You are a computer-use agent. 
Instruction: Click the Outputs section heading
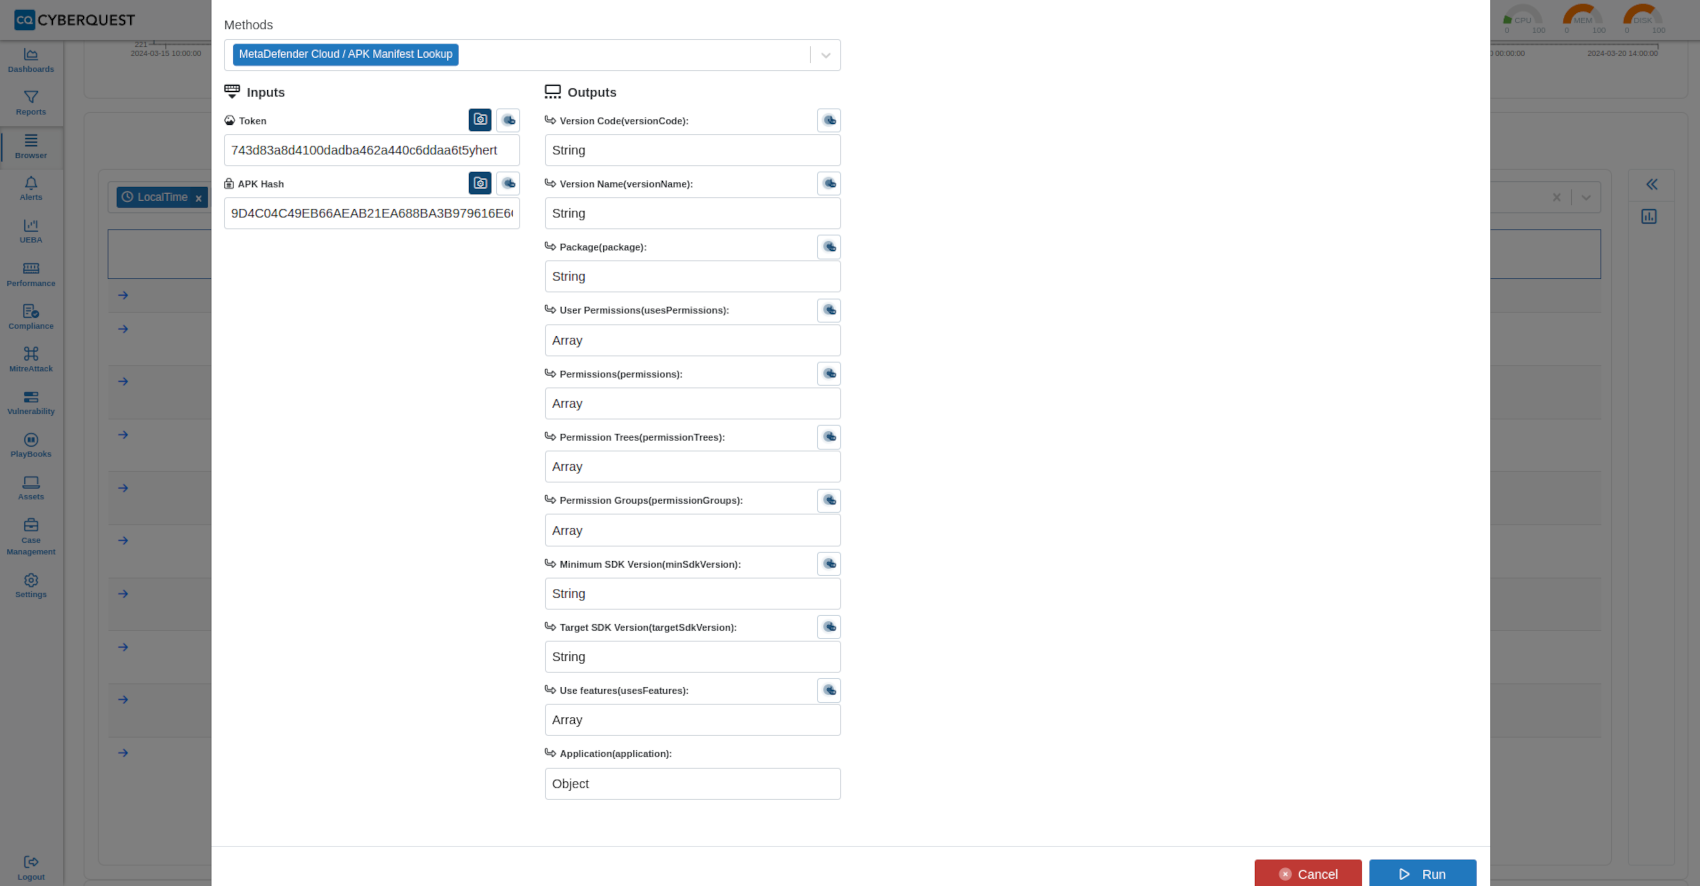coord(591,92)
